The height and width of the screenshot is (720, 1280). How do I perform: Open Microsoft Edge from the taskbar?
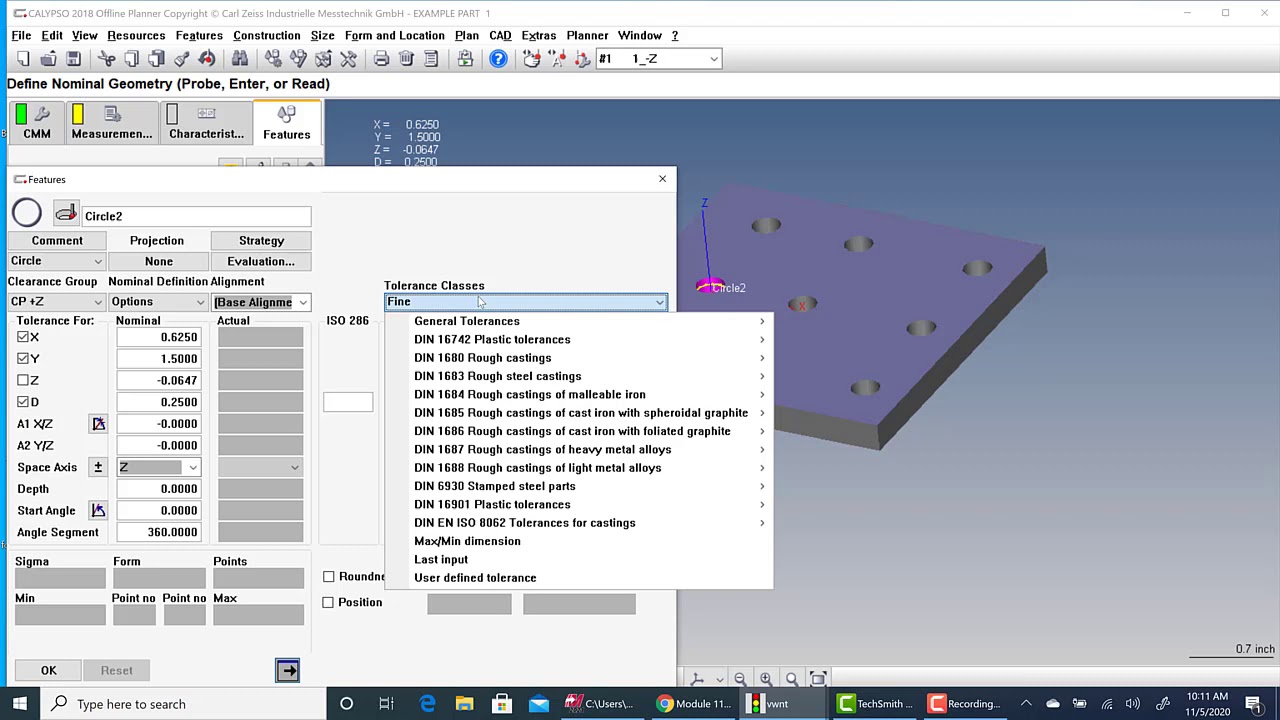click(x=427, y=704)
